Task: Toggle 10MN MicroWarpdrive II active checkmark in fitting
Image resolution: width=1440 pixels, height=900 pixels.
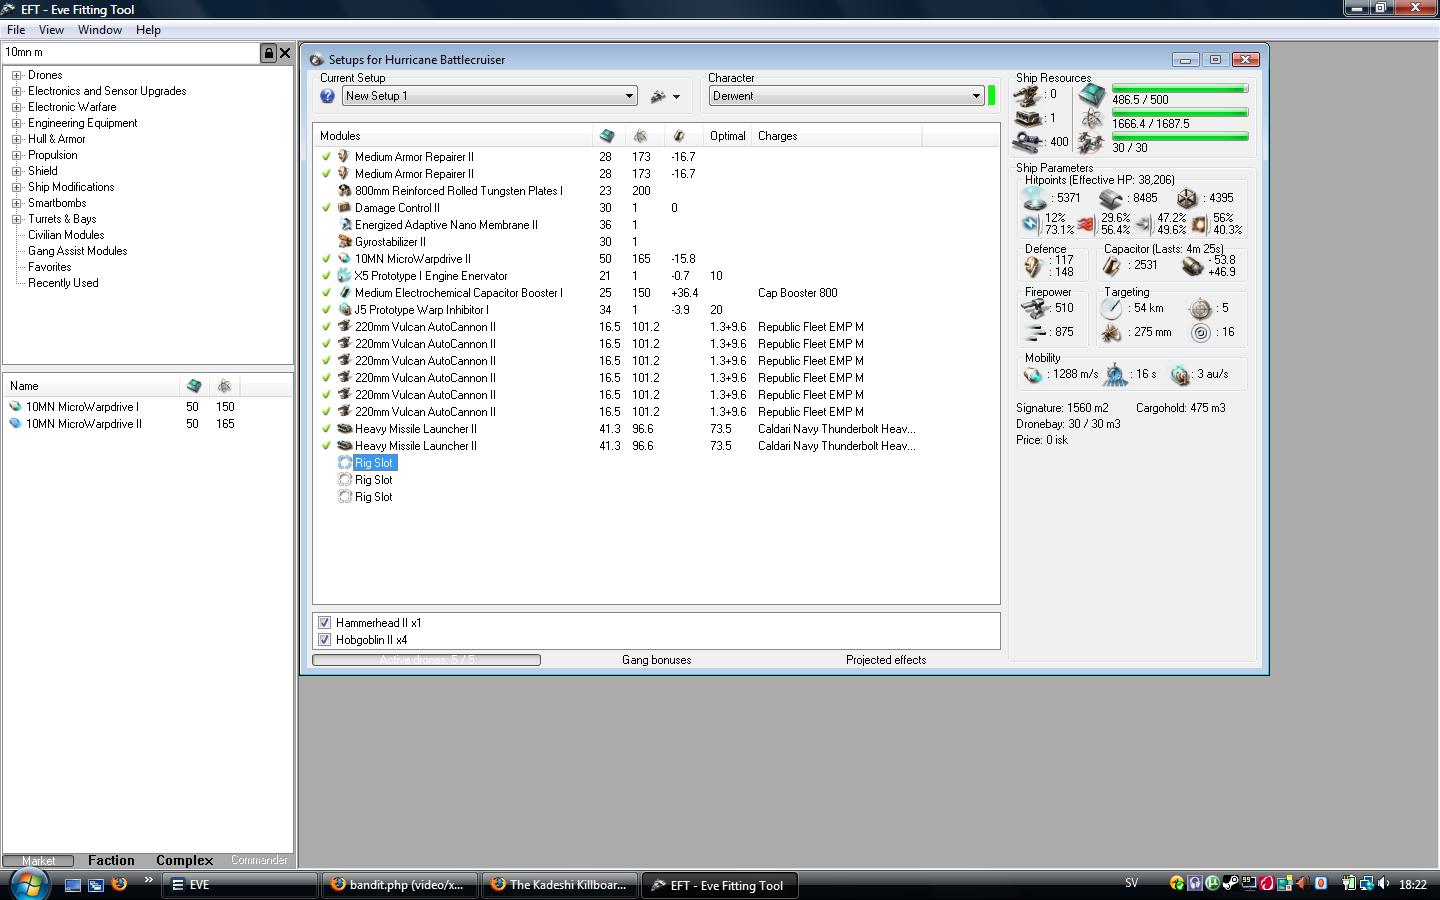Action: click(326, 259)
